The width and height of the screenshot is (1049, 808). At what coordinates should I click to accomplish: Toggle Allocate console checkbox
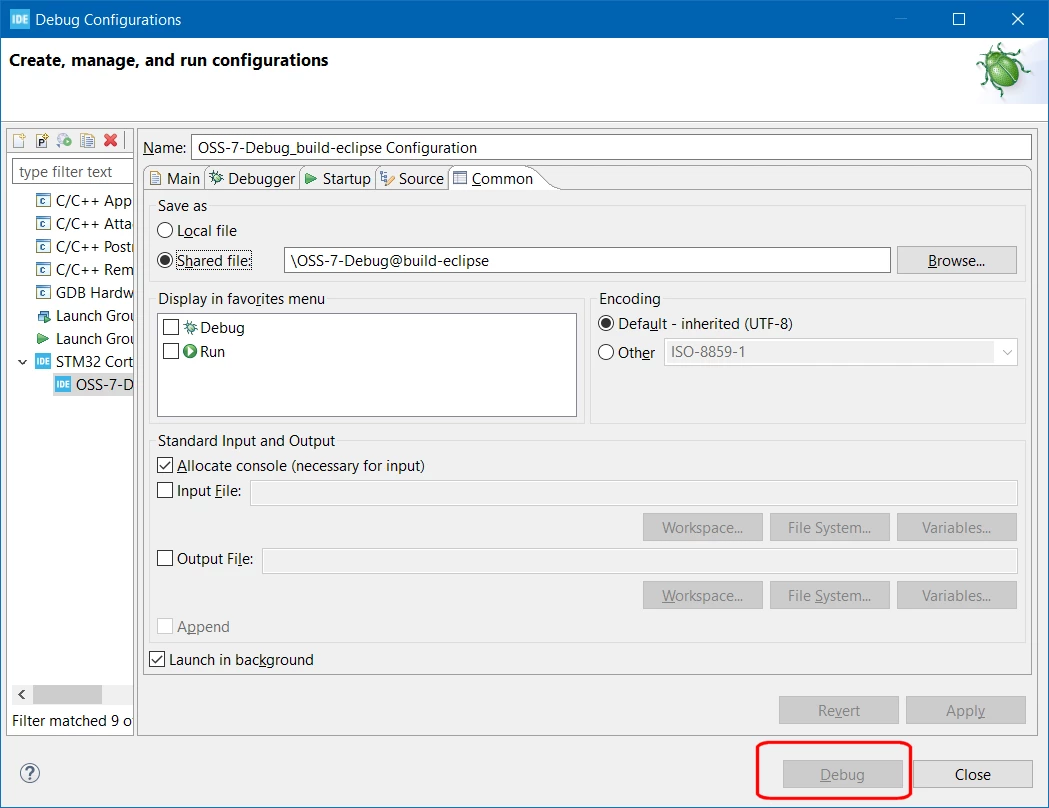pos(165,466)
